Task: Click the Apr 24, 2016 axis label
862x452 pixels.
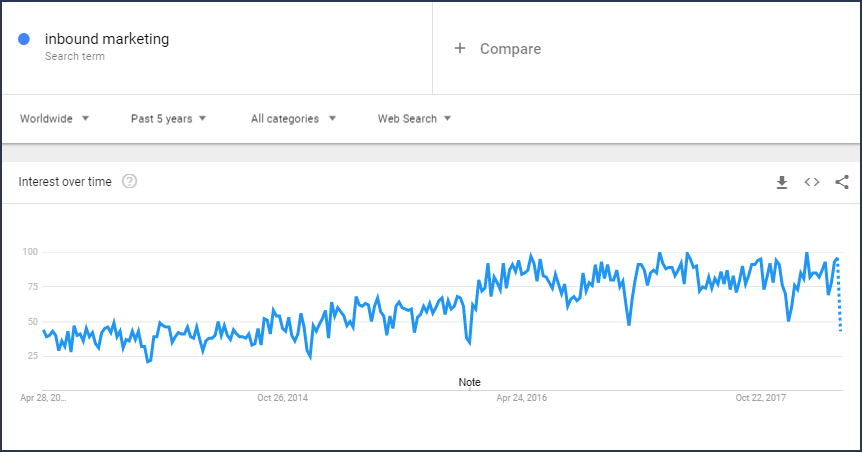Action: click(522, 398)
